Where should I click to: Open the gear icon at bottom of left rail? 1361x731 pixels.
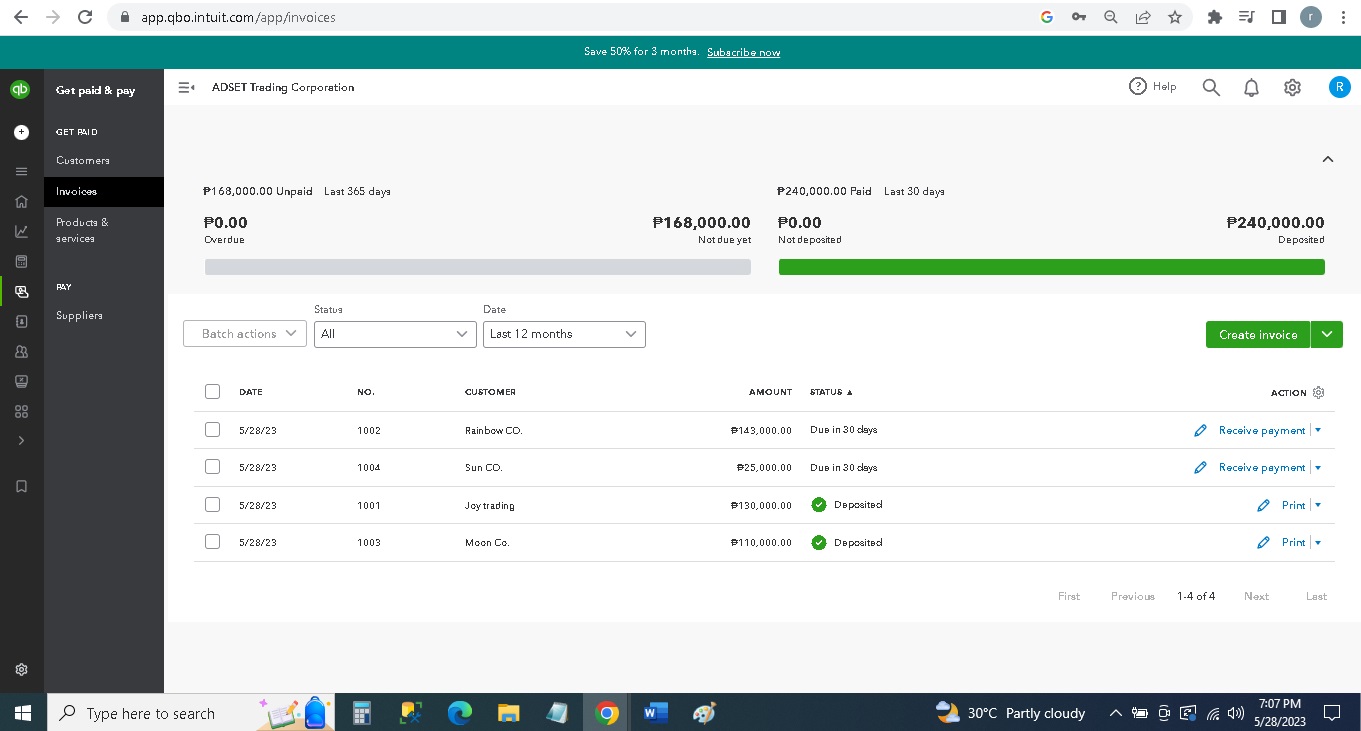(21, 670)
